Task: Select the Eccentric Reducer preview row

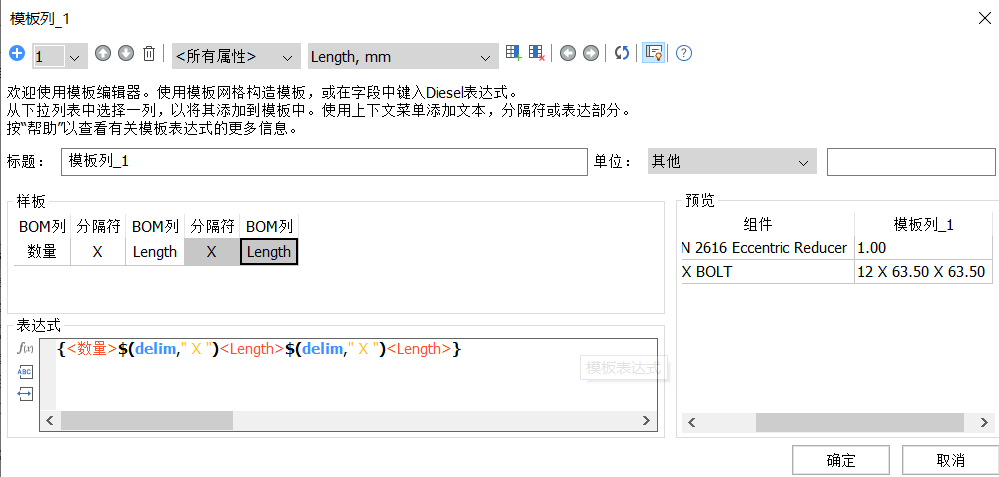Action: click(x=837, y=248)
